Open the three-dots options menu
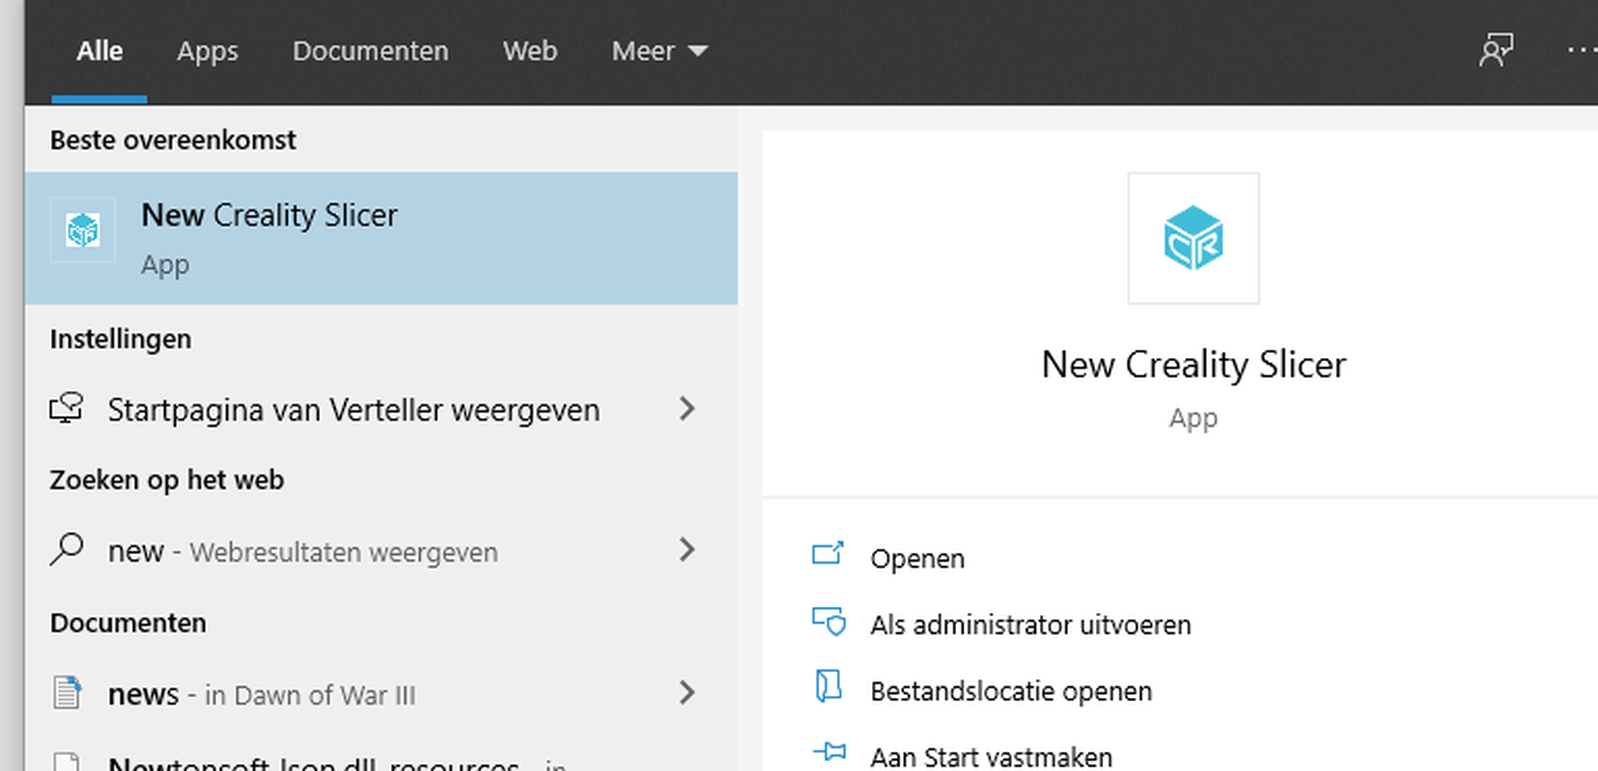1598x771 pixels. (x=1580, y=50)
